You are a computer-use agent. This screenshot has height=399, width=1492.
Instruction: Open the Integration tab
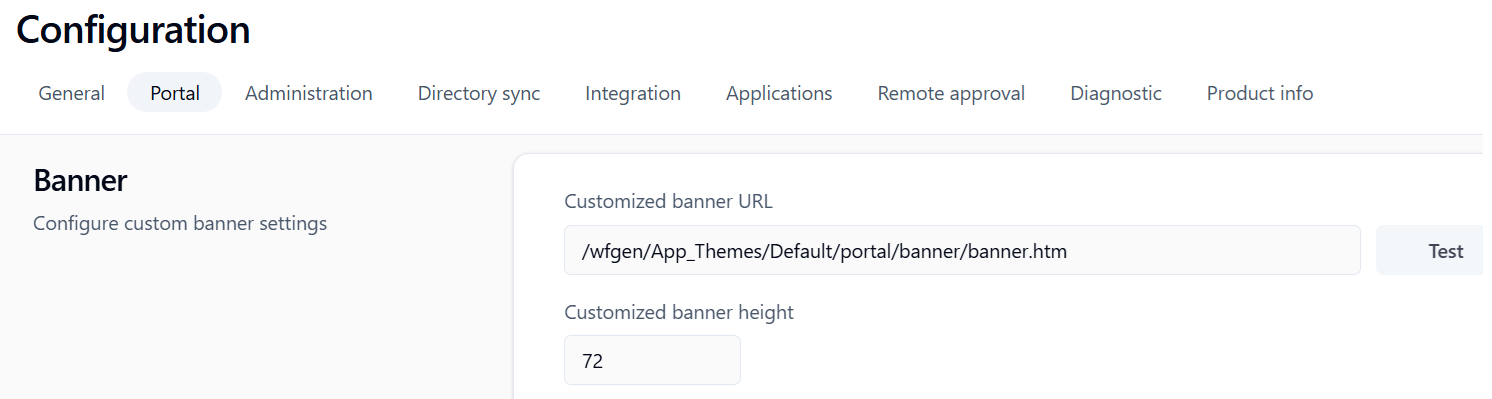coord(633,93)
